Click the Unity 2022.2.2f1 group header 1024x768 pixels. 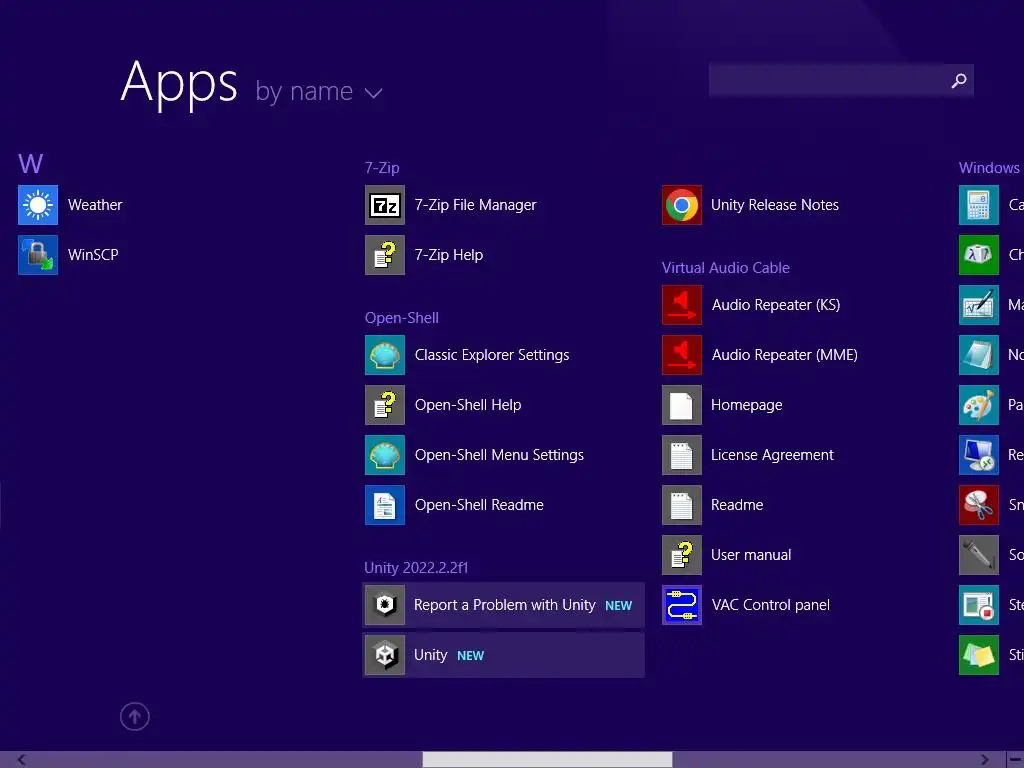416,568
